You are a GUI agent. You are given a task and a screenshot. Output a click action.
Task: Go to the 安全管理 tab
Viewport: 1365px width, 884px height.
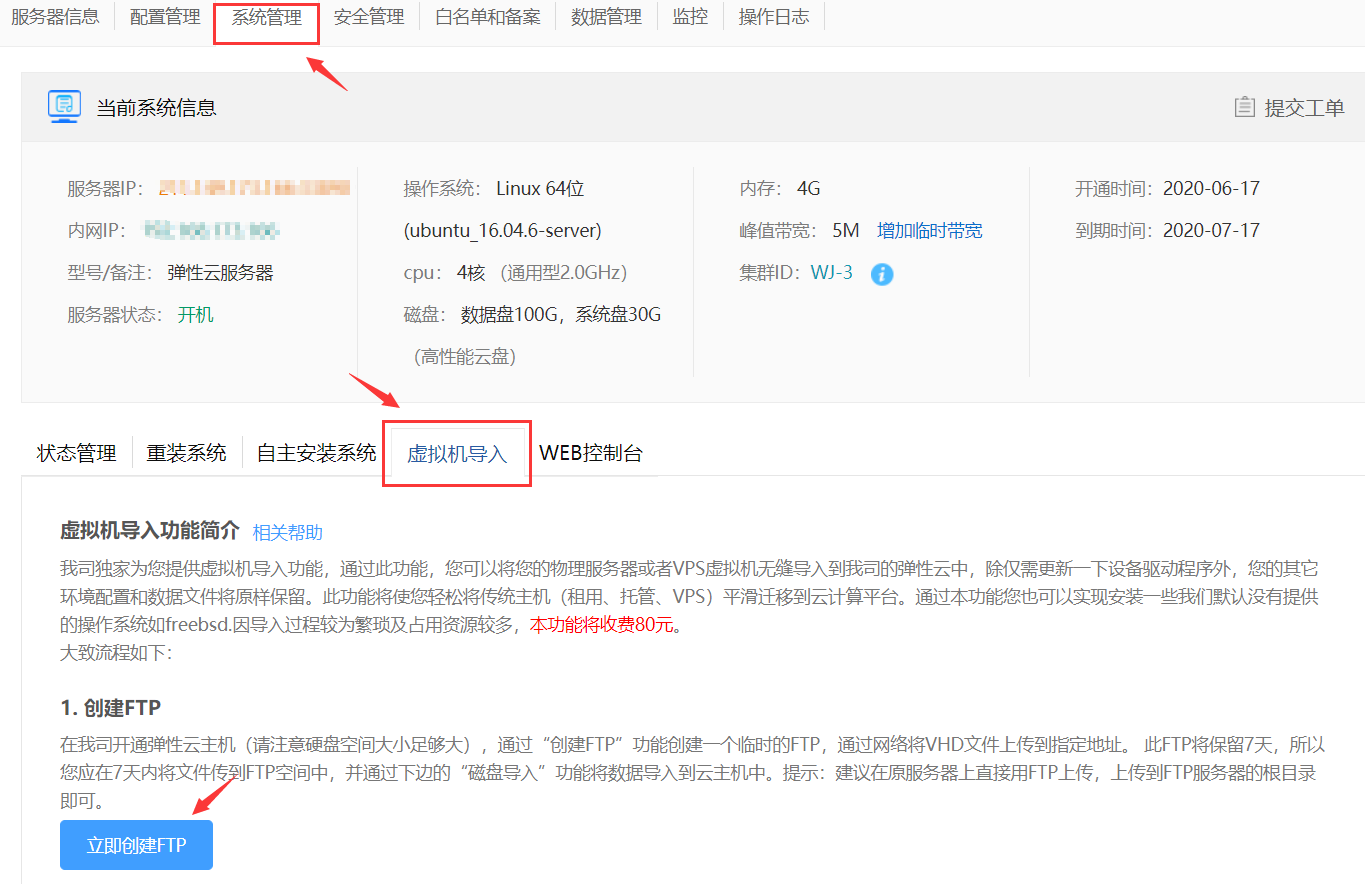tap(369, 17)
